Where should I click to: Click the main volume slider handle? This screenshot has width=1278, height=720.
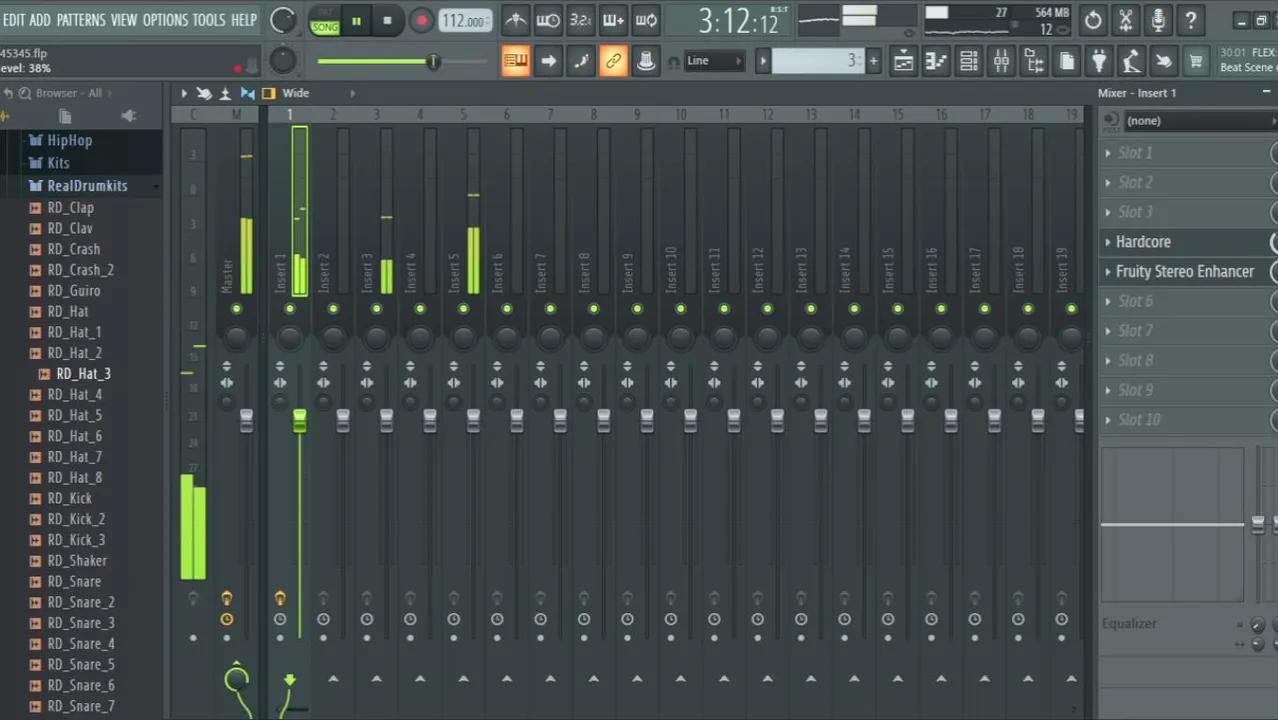point(434,62)
